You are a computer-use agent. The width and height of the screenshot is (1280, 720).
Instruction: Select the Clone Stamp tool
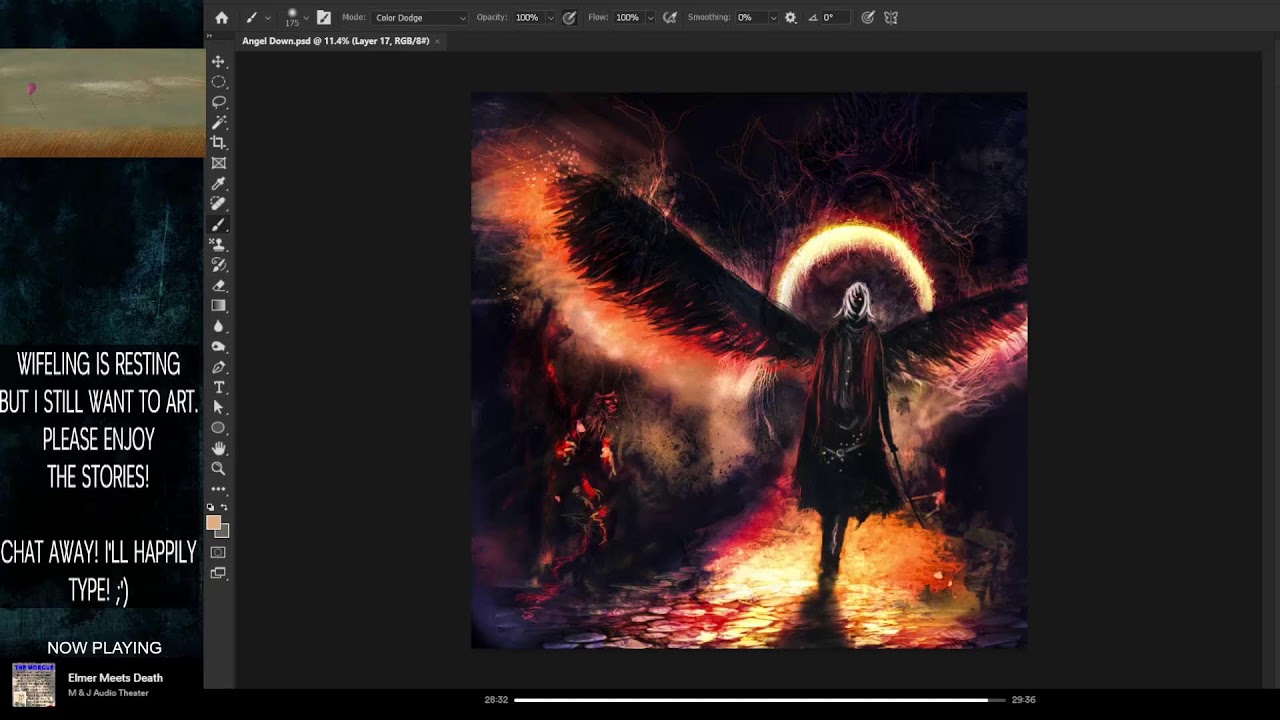218,245
